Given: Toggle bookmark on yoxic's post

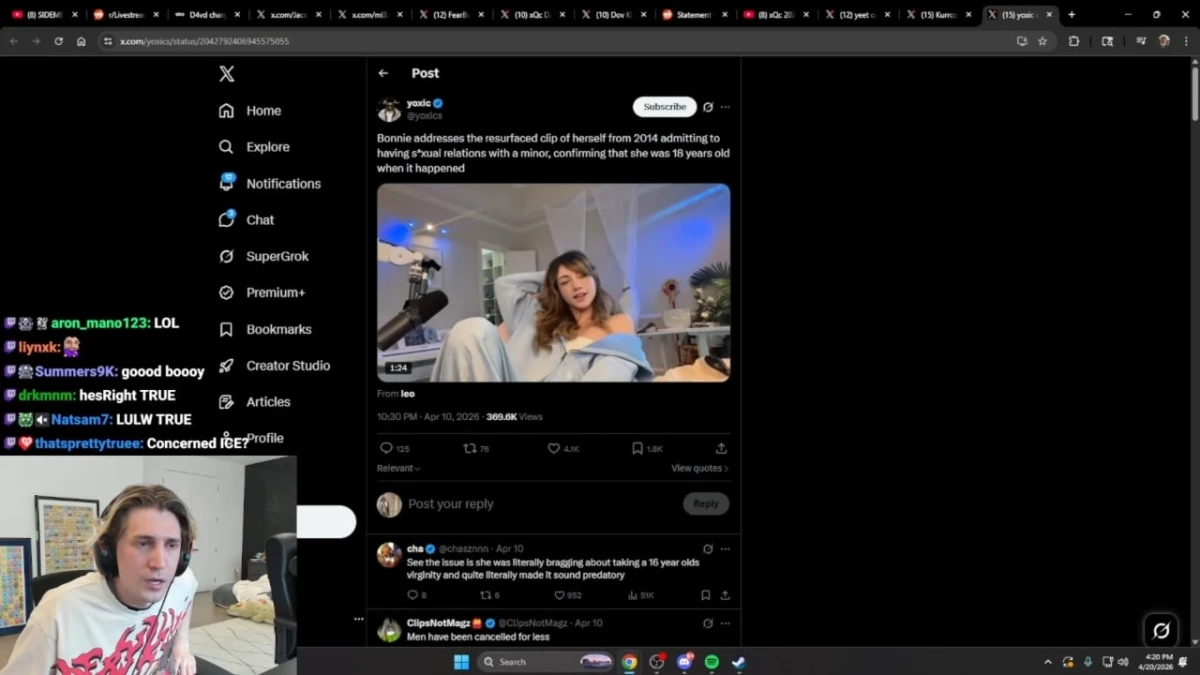Looking at the screenshot, I should (x=636, y=449).
